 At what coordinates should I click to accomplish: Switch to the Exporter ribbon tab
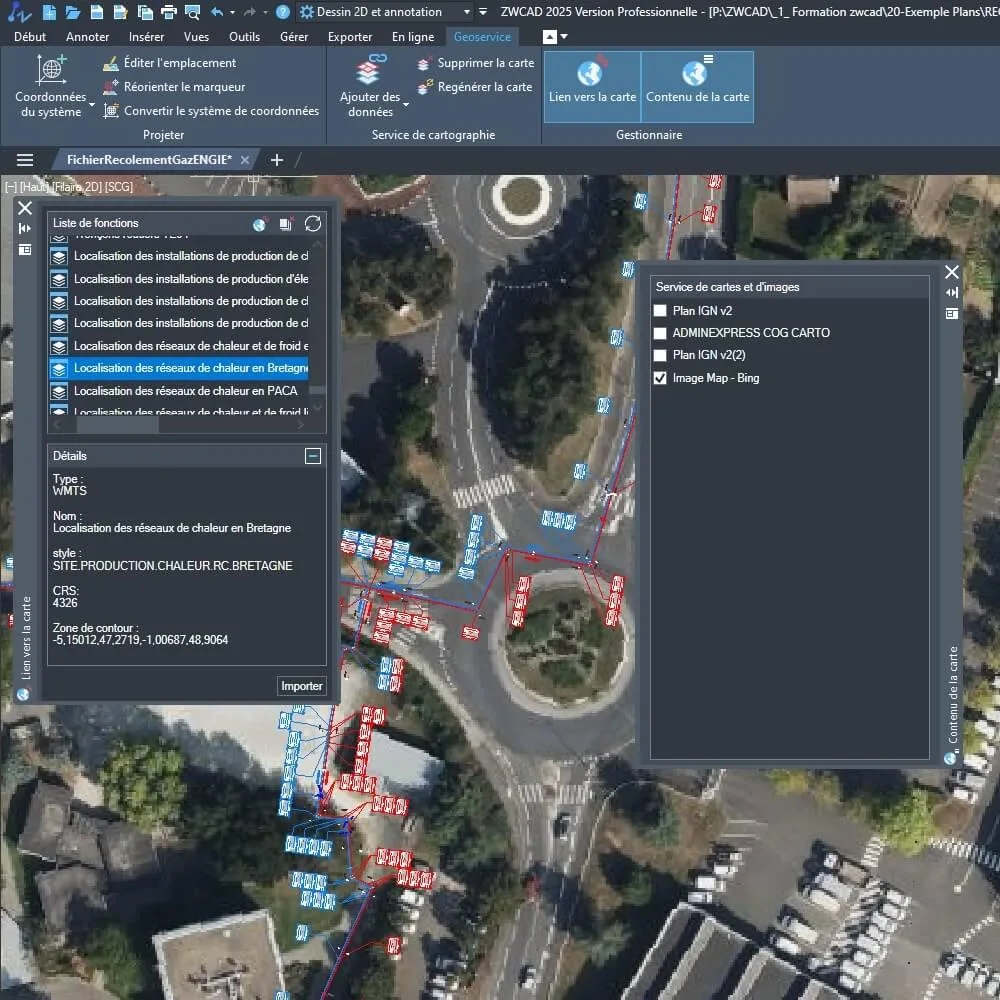coord(349,37)
